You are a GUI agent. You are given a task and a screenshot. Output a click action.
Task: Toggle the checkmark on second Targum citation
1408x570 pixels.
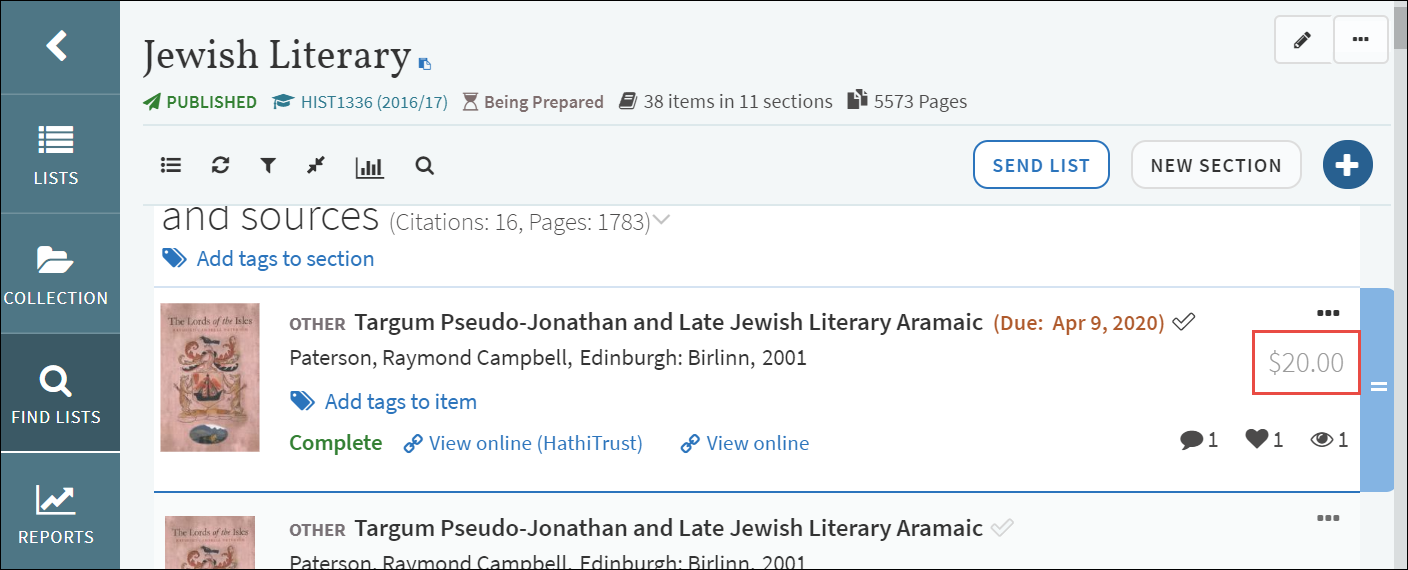tap(1002, 528)
